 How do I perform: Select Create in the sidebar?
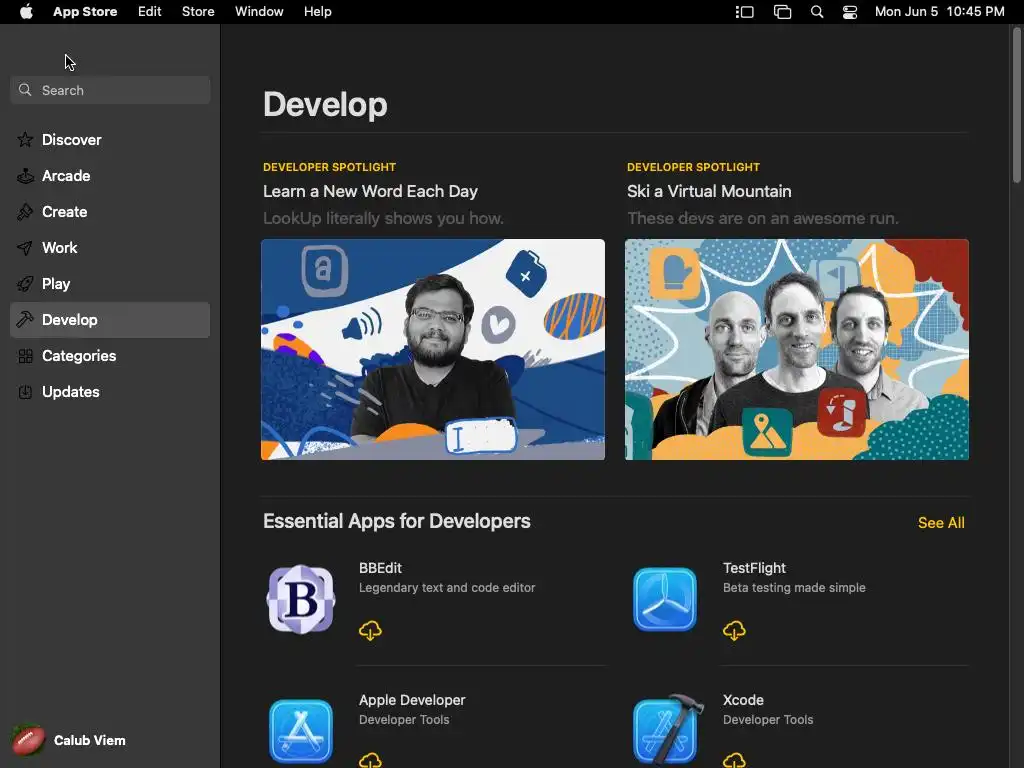click(x=110, y=212)
